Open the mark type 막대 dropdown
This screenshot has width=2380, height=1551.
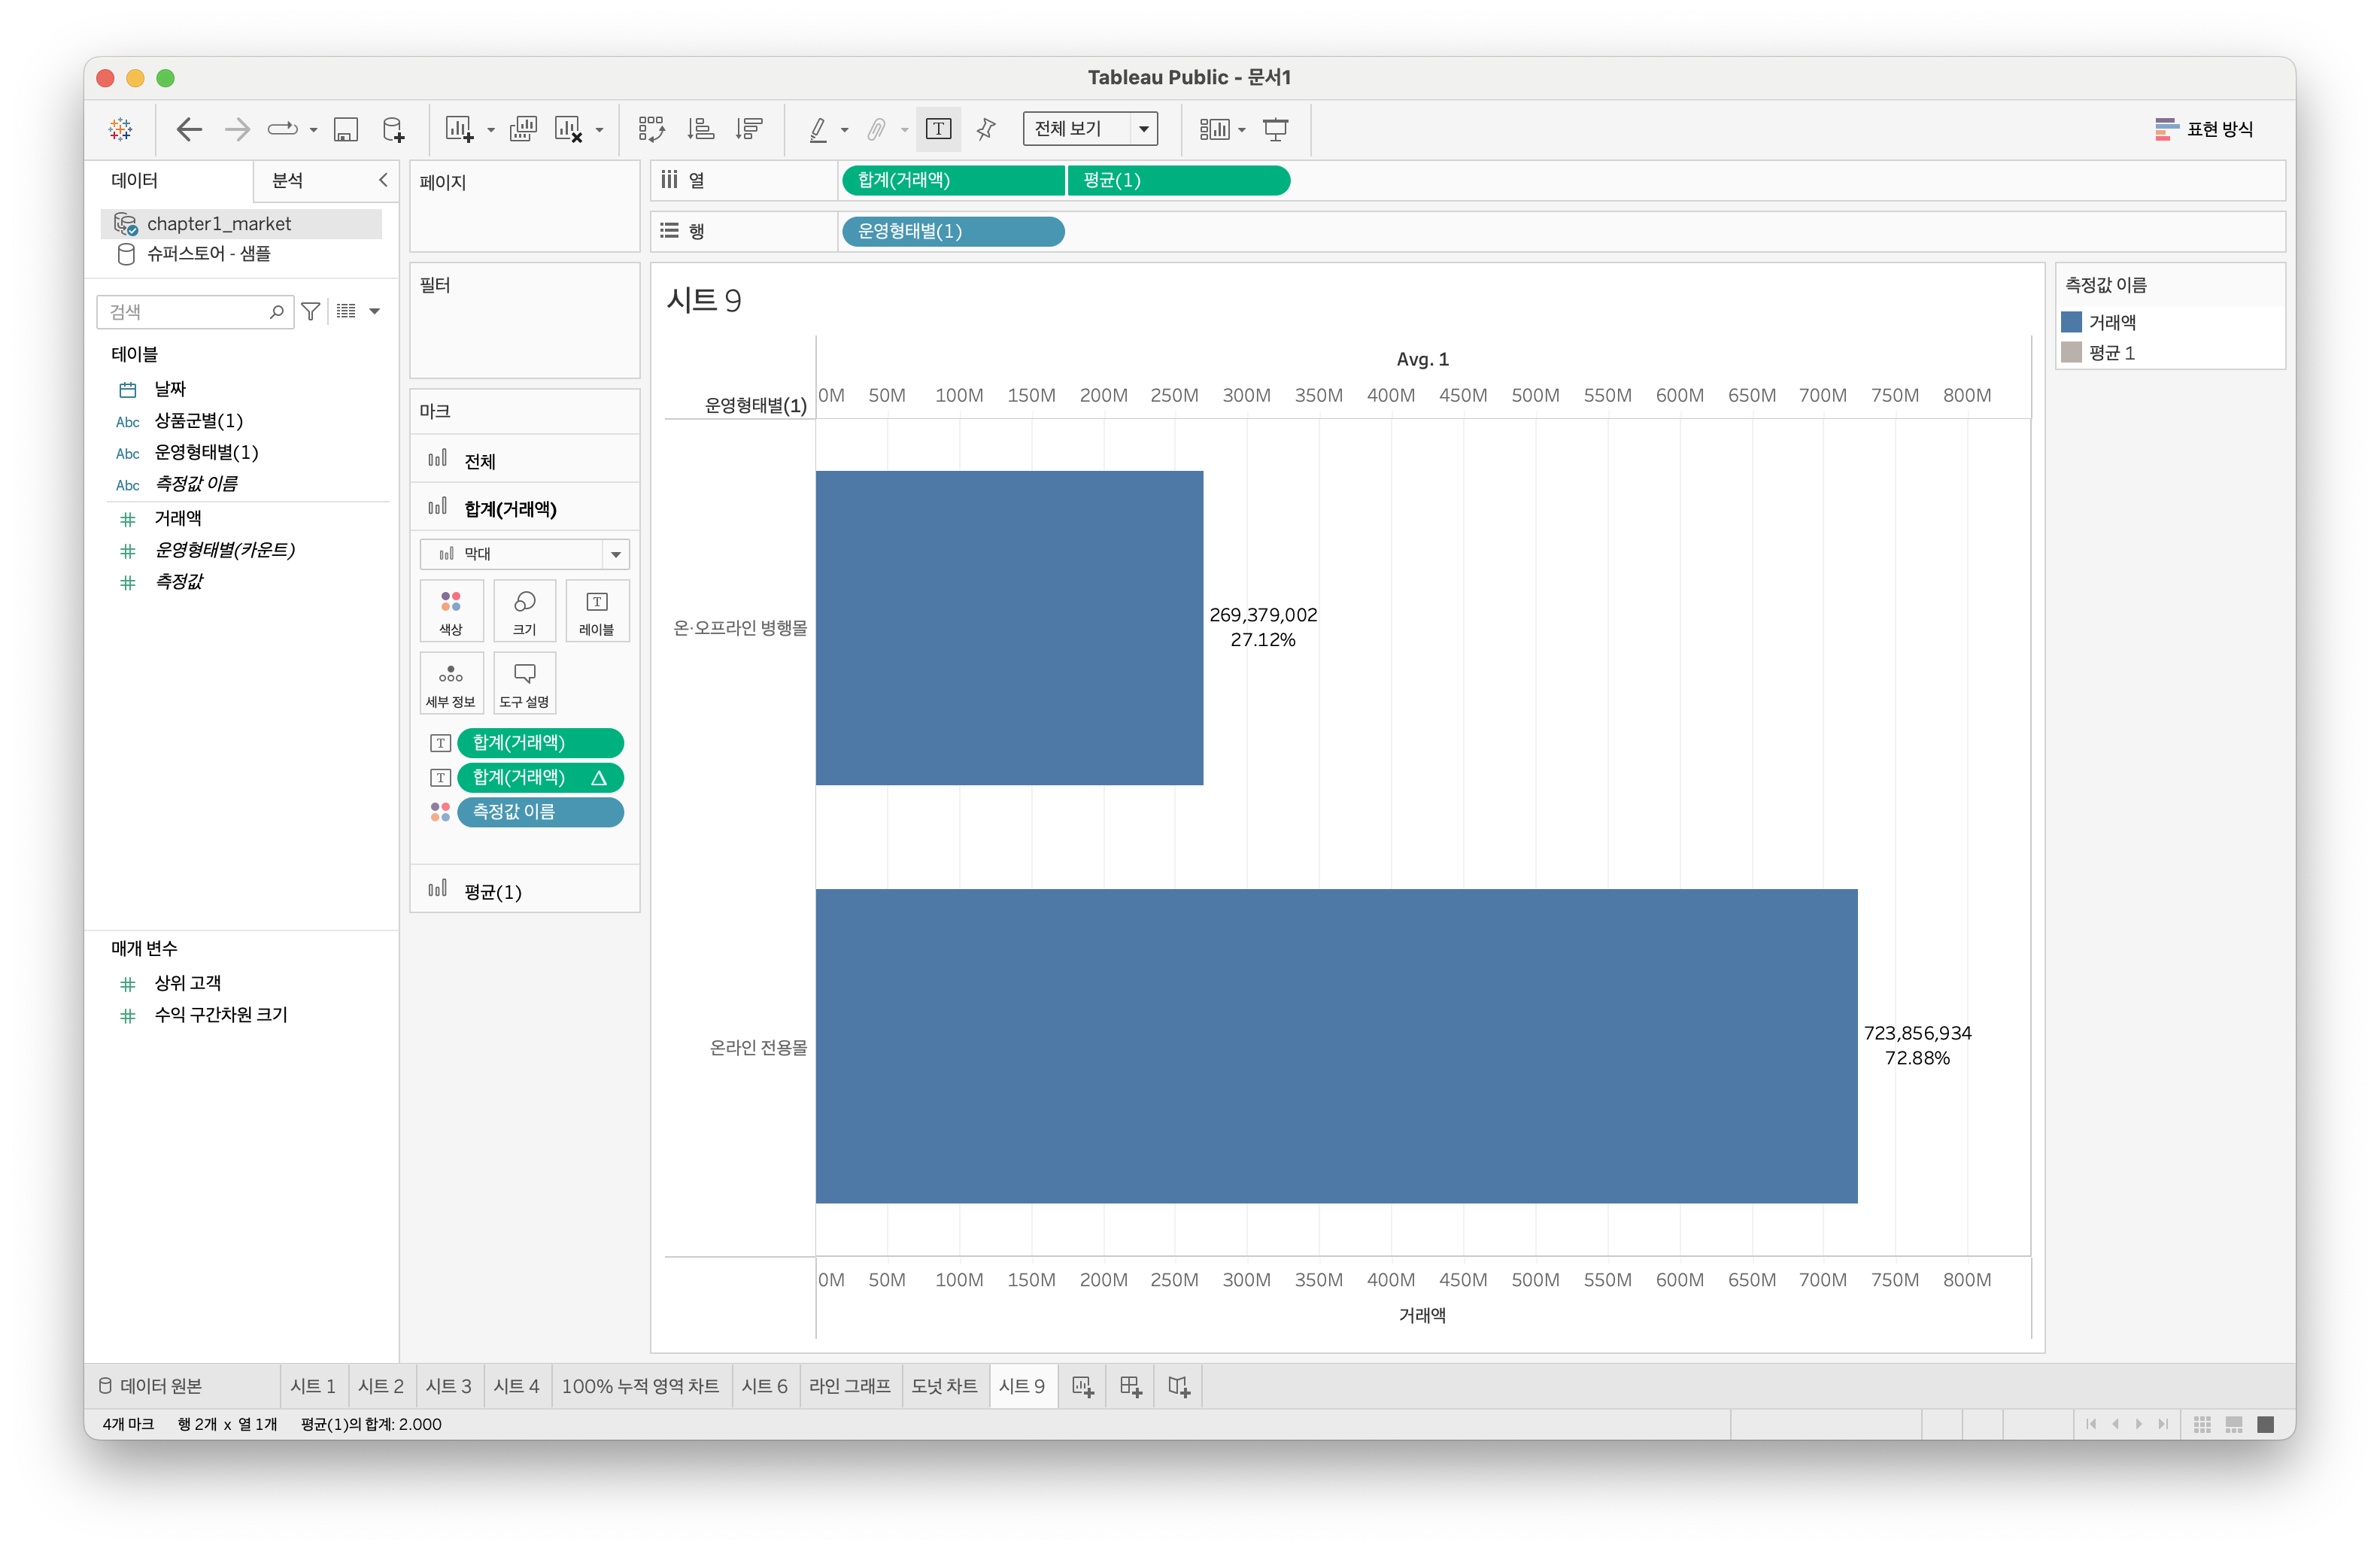click(x=524, y=554)
